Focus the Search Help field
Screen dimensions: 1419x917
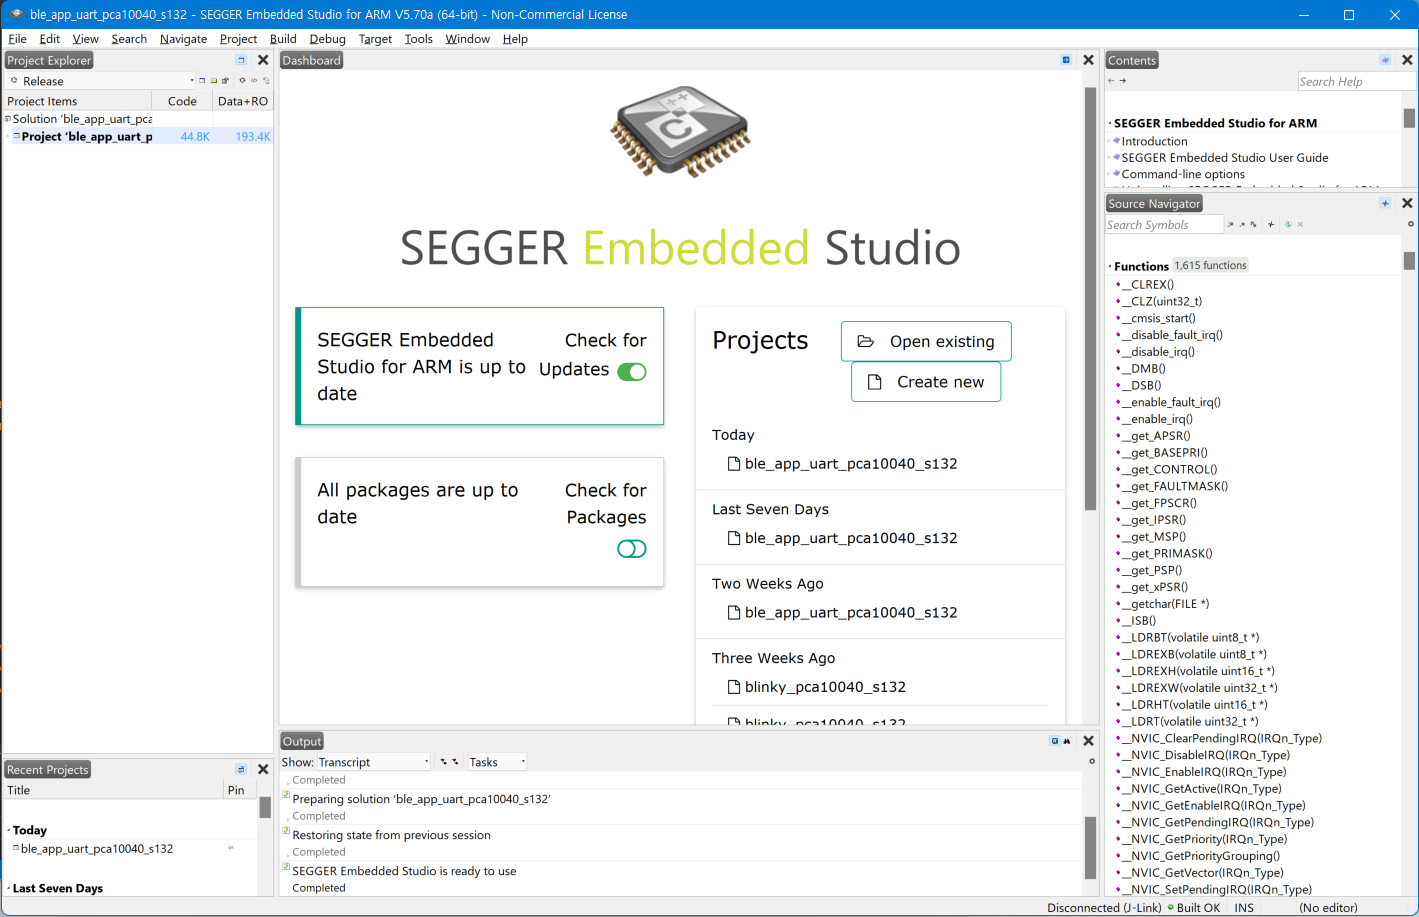(1355, 81)
